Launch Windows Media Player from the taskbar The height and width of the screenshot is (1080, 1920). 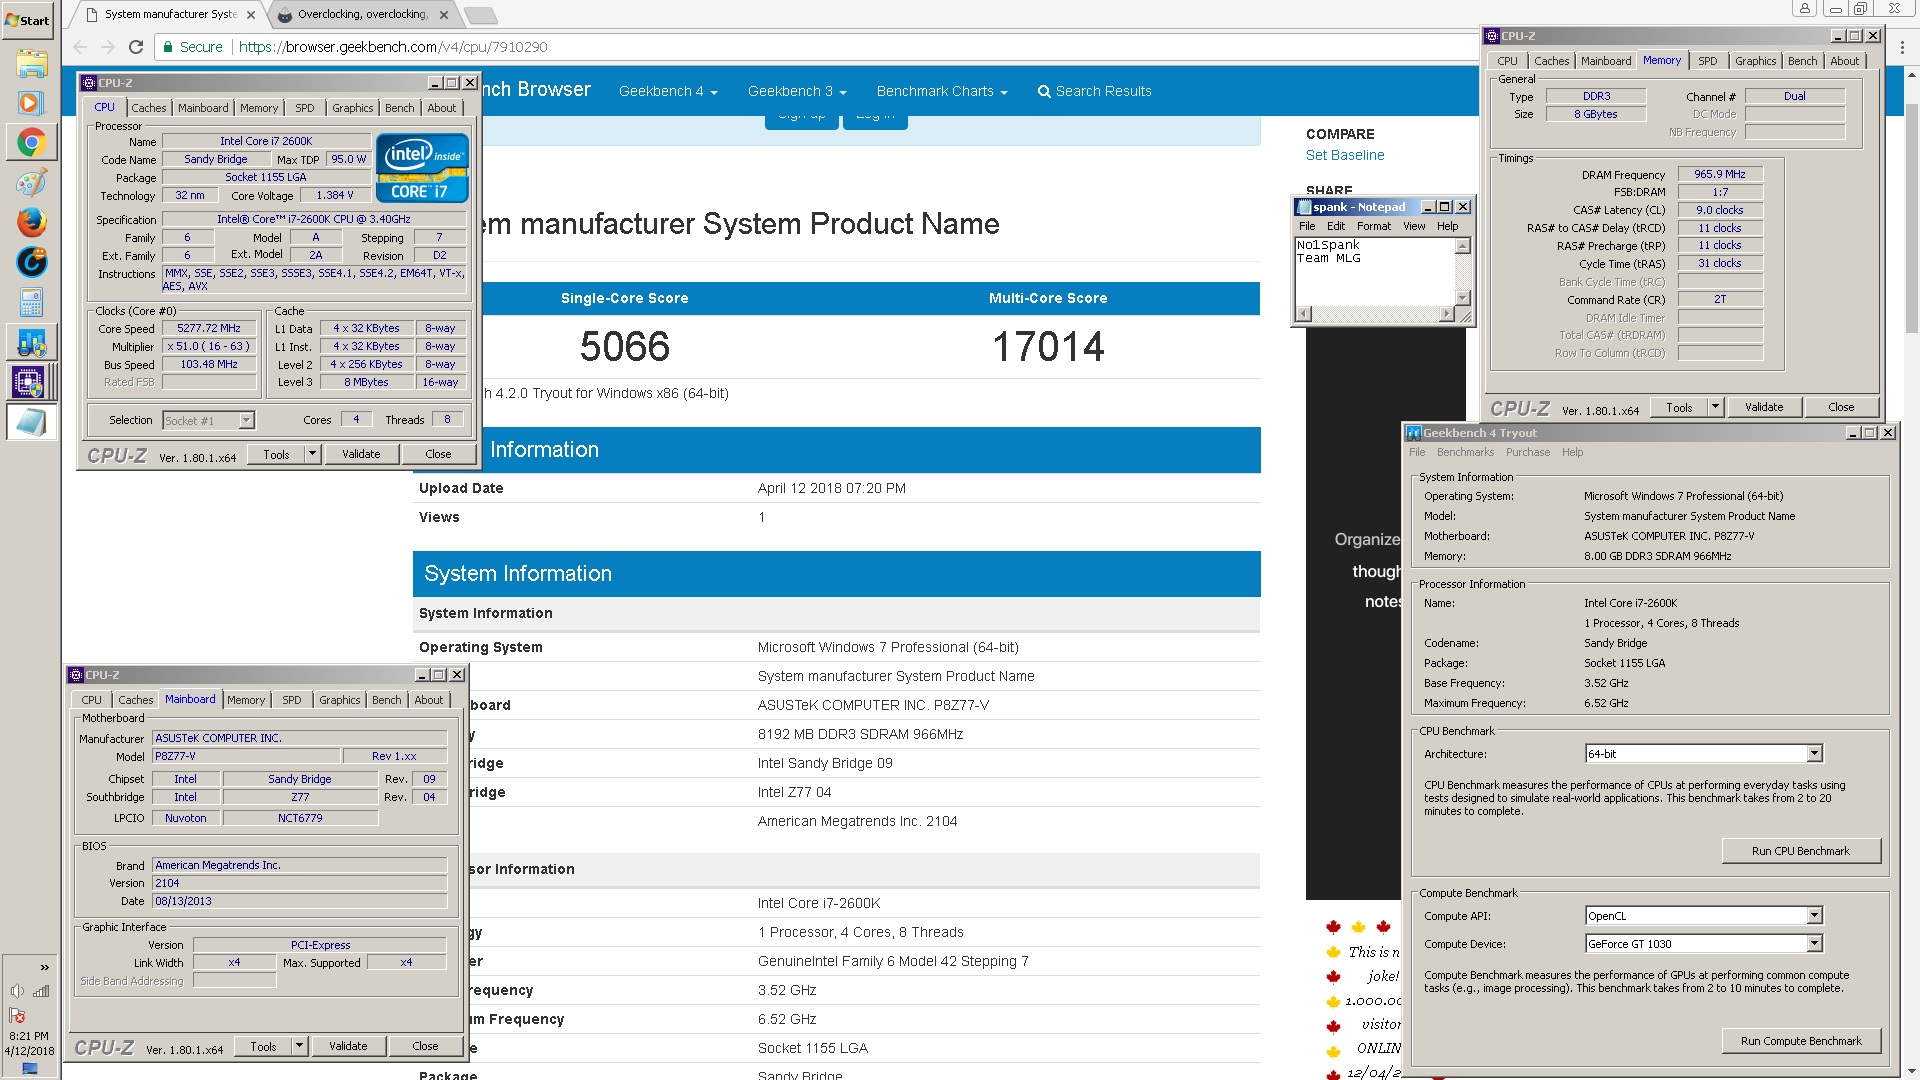click(x=31, y=102)
